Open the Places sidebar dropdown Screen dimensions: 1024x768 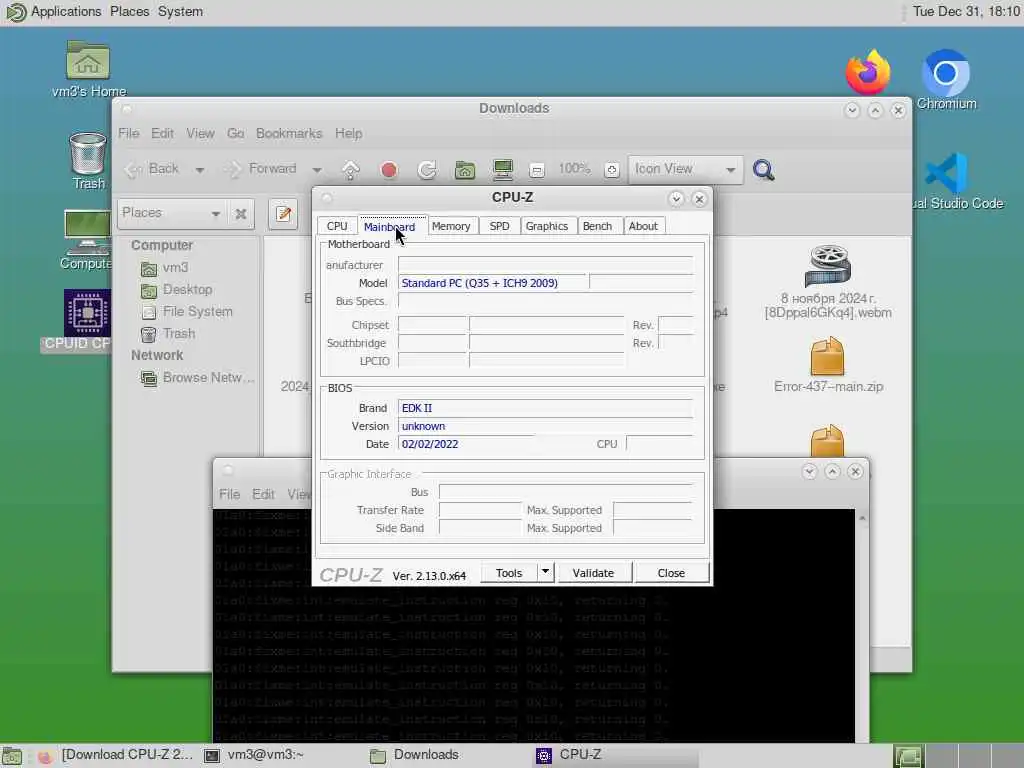[171, 213]
